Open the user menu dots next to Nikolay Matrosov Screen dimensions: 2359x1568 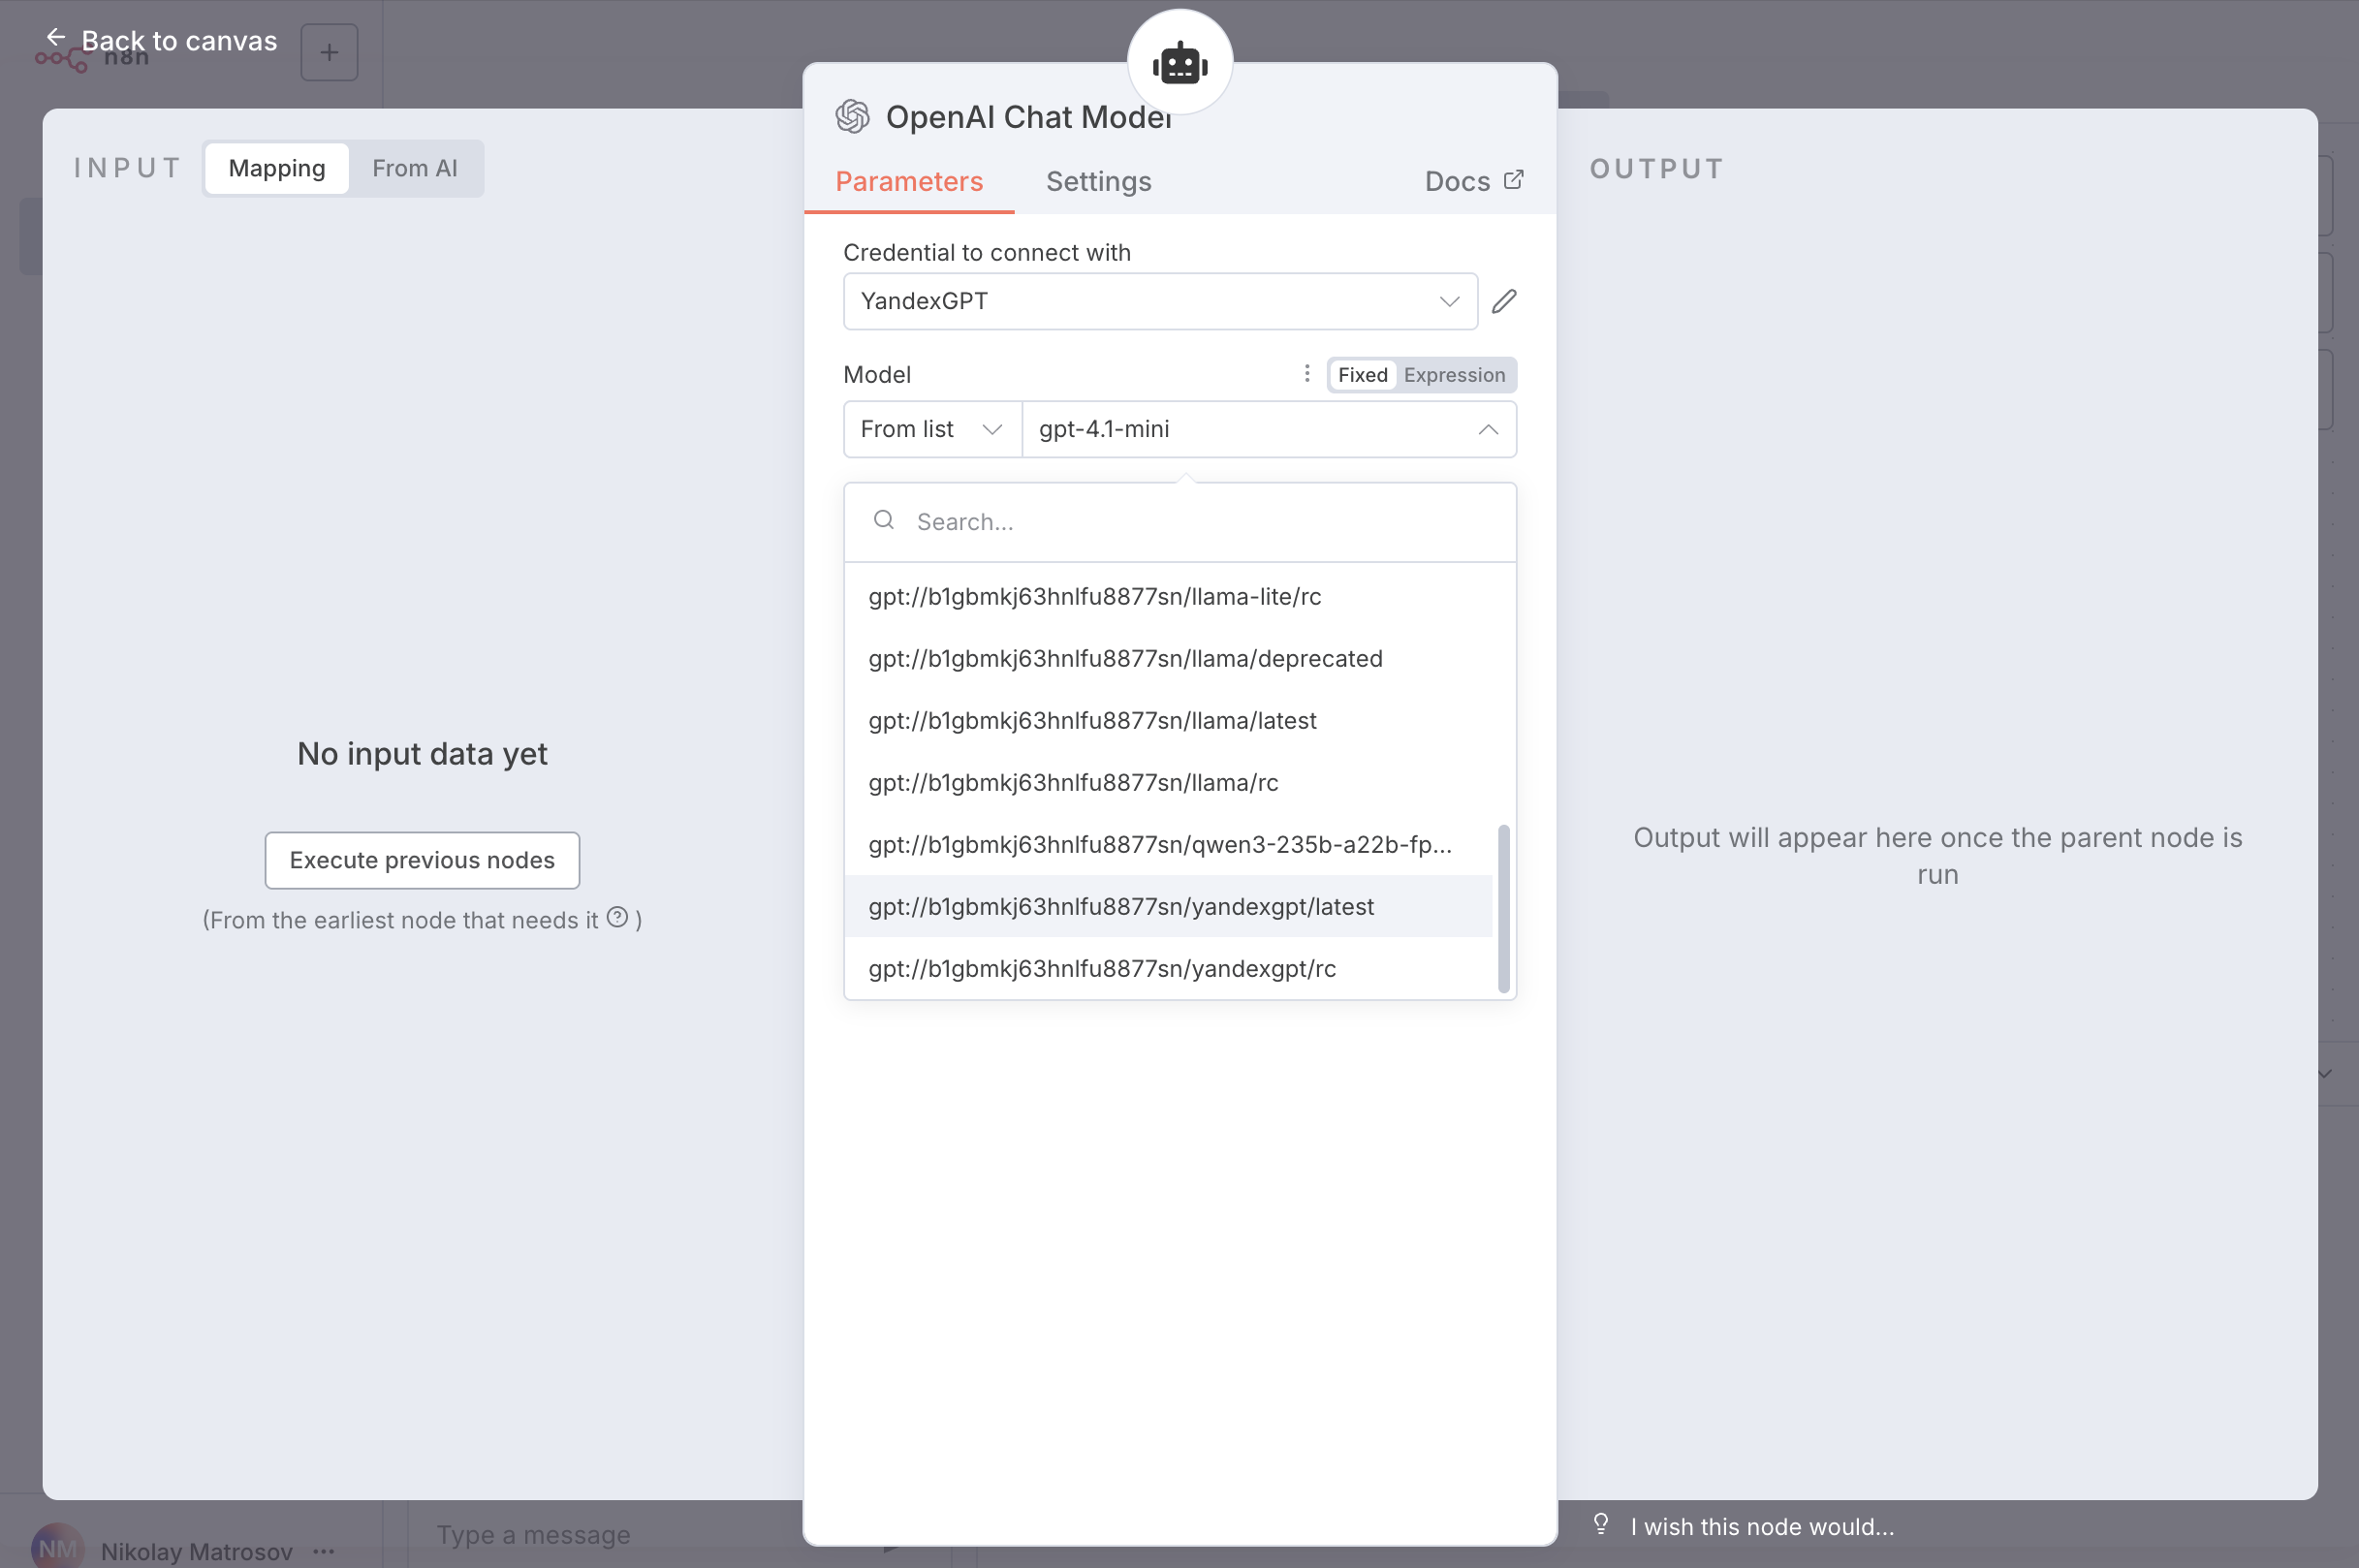click(x=324, y=1551)
